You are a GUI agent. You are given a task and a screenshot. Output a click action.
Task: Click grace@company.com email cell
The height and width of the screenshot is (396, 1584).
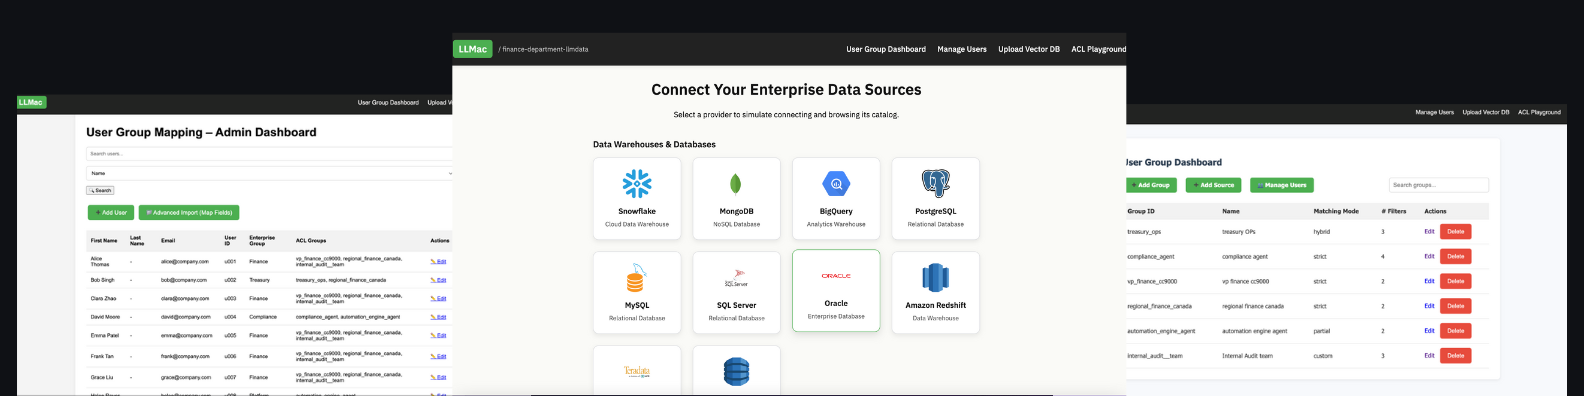point(186,377)
